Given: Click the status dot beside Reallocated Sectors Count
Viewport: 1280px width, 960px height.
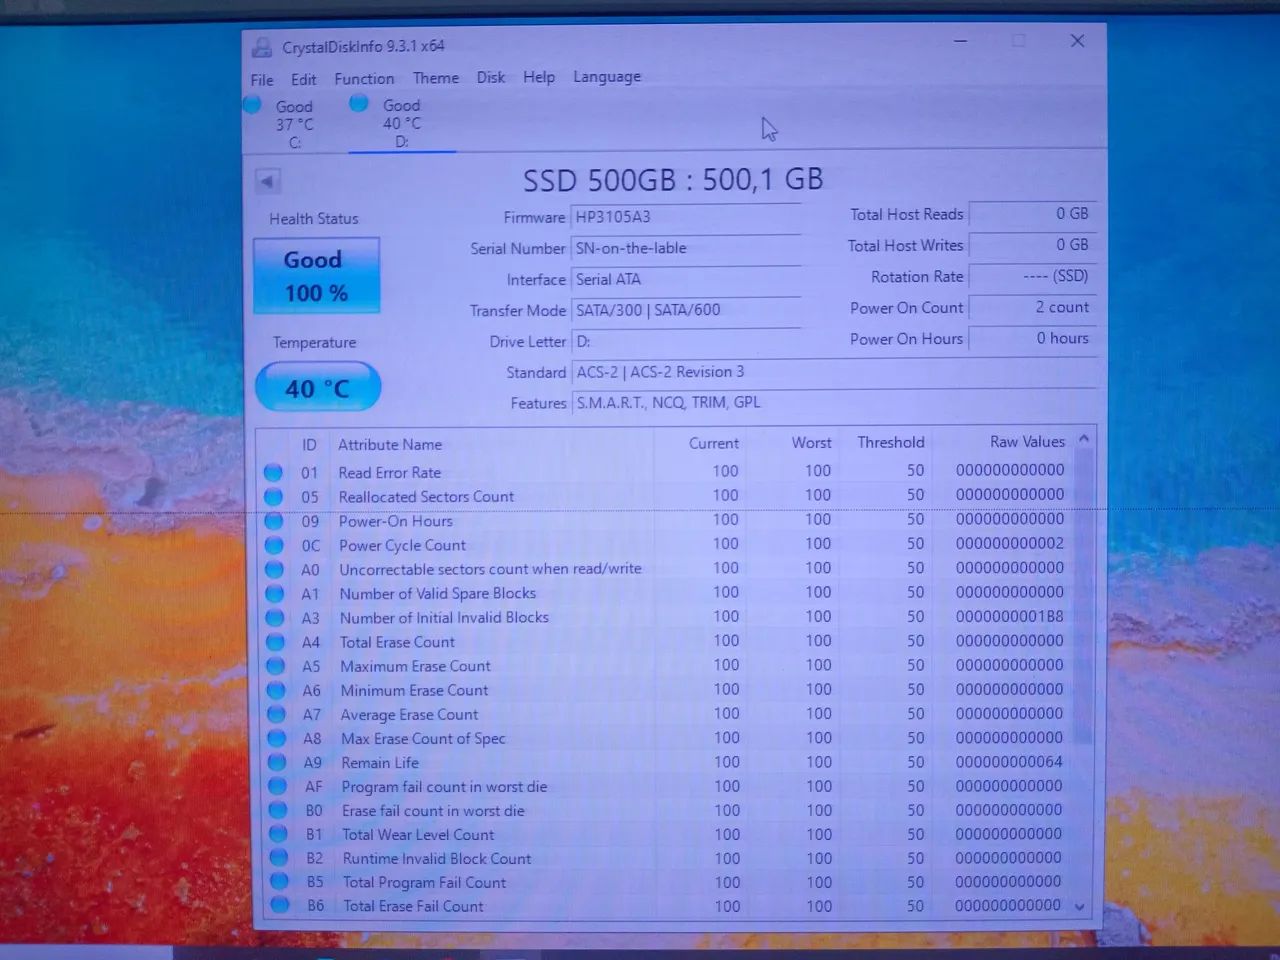Looking at the screenshot, I should [274, 495].
